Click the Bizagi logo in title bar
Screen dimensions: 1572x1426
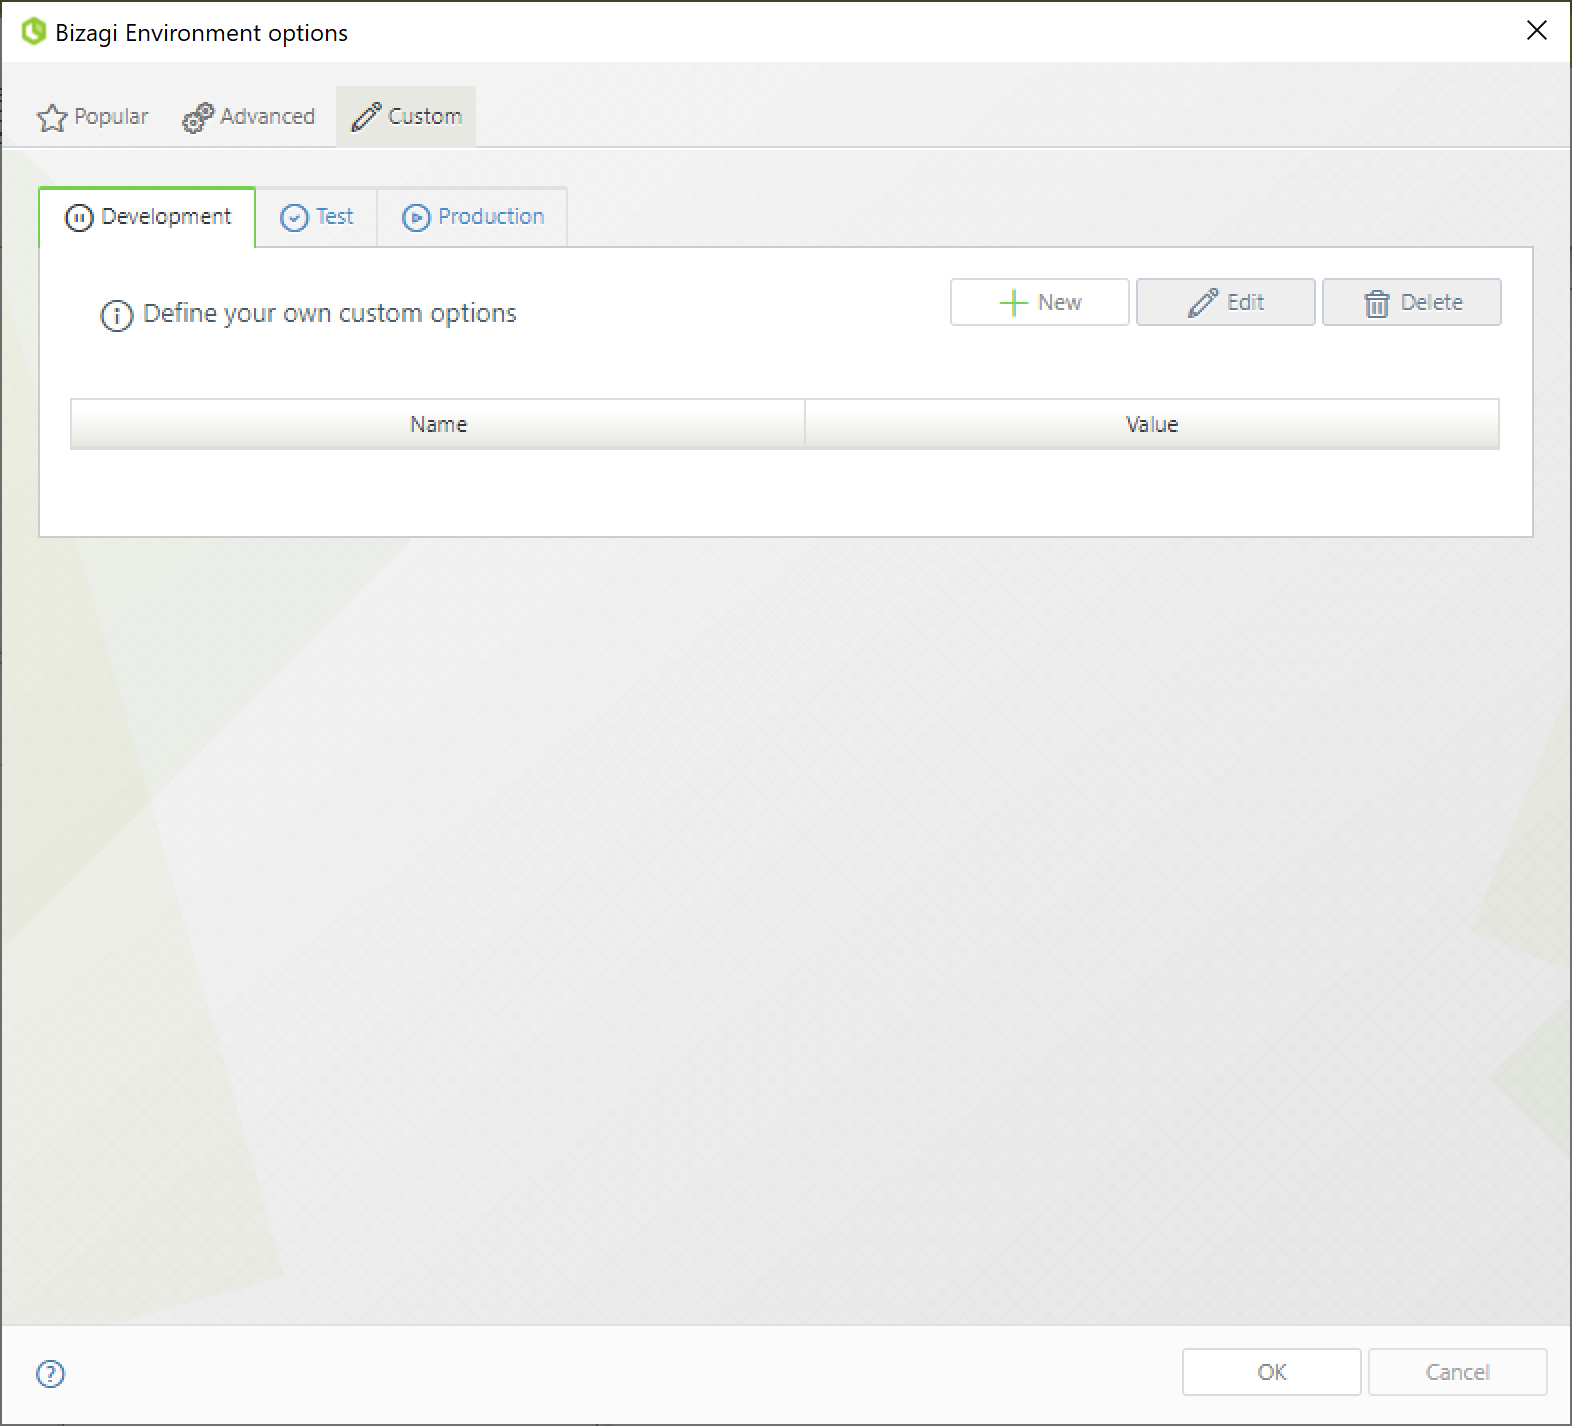click(34, 32)
